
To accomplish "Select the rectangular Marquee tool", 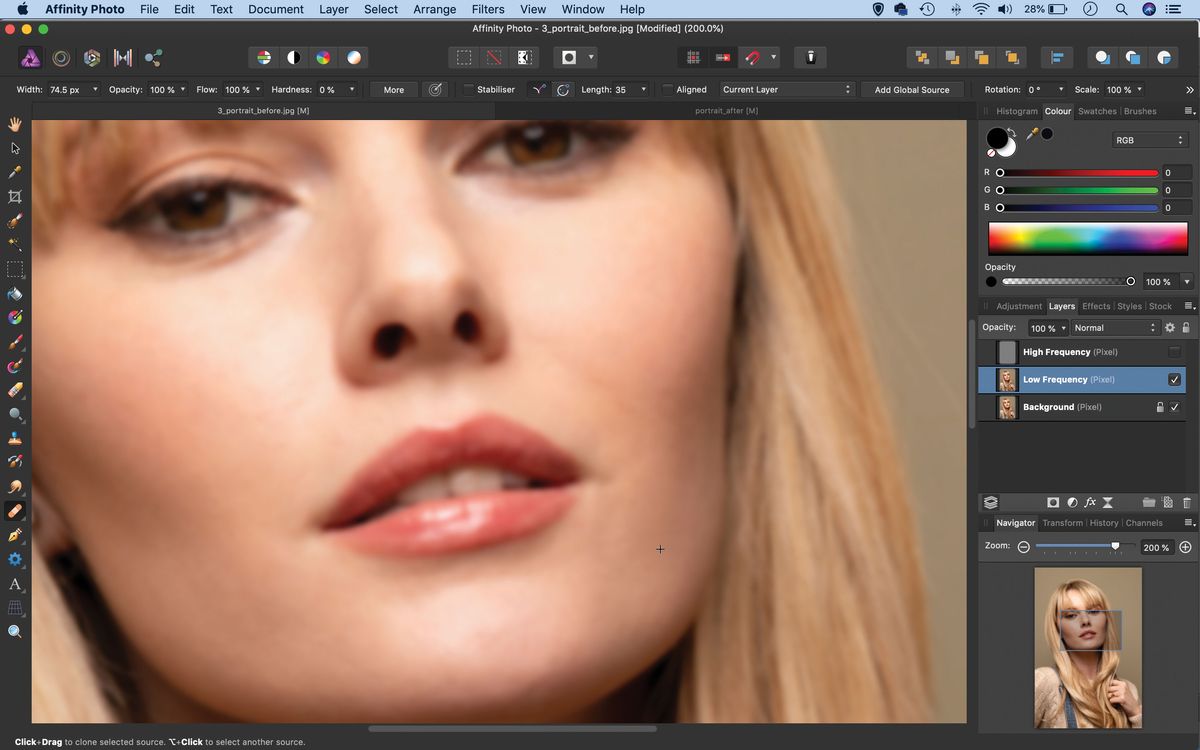I will (x=15, y=268).
